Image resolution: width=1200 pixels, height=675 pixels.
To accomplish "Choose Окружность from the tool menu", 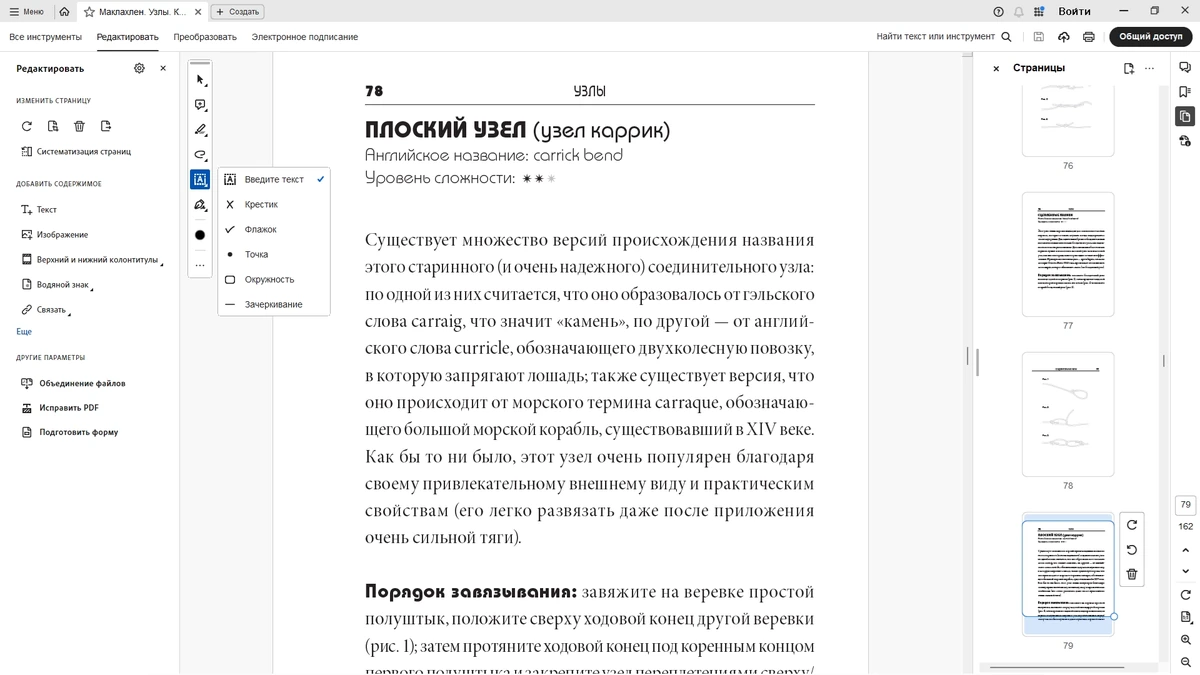I will 274,279.
